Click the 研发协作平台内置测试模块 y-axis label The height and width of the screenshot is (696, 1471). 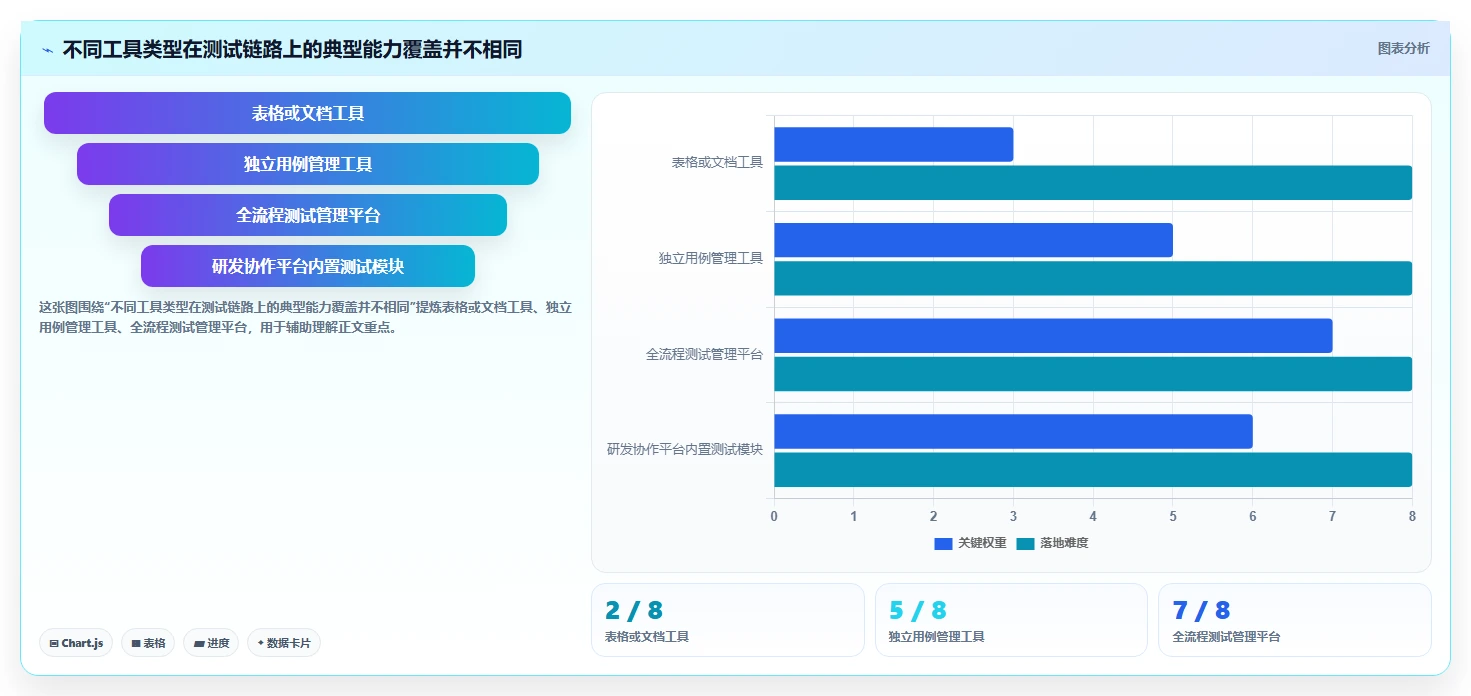(x=685, y=450)
